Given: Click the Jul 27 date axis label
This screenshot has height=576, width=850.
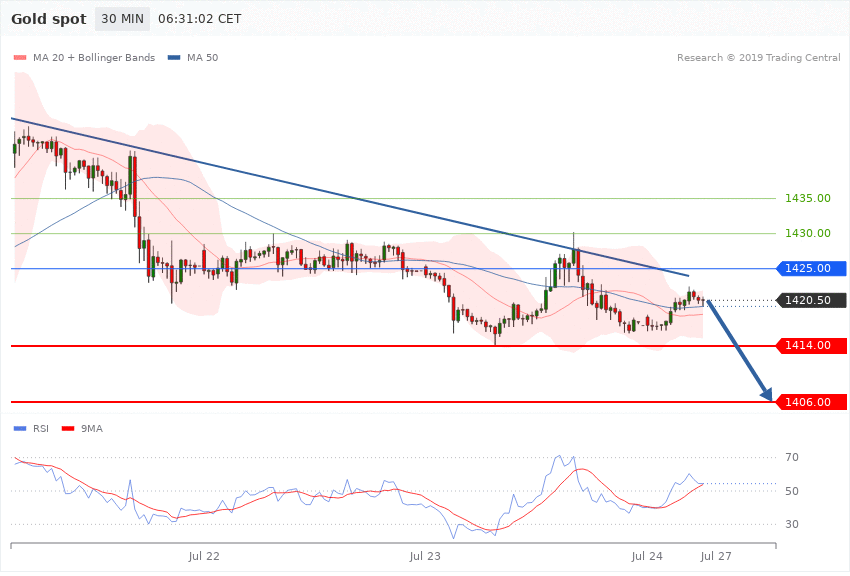Looking at the screenshot, I should (x=716, y=556).
